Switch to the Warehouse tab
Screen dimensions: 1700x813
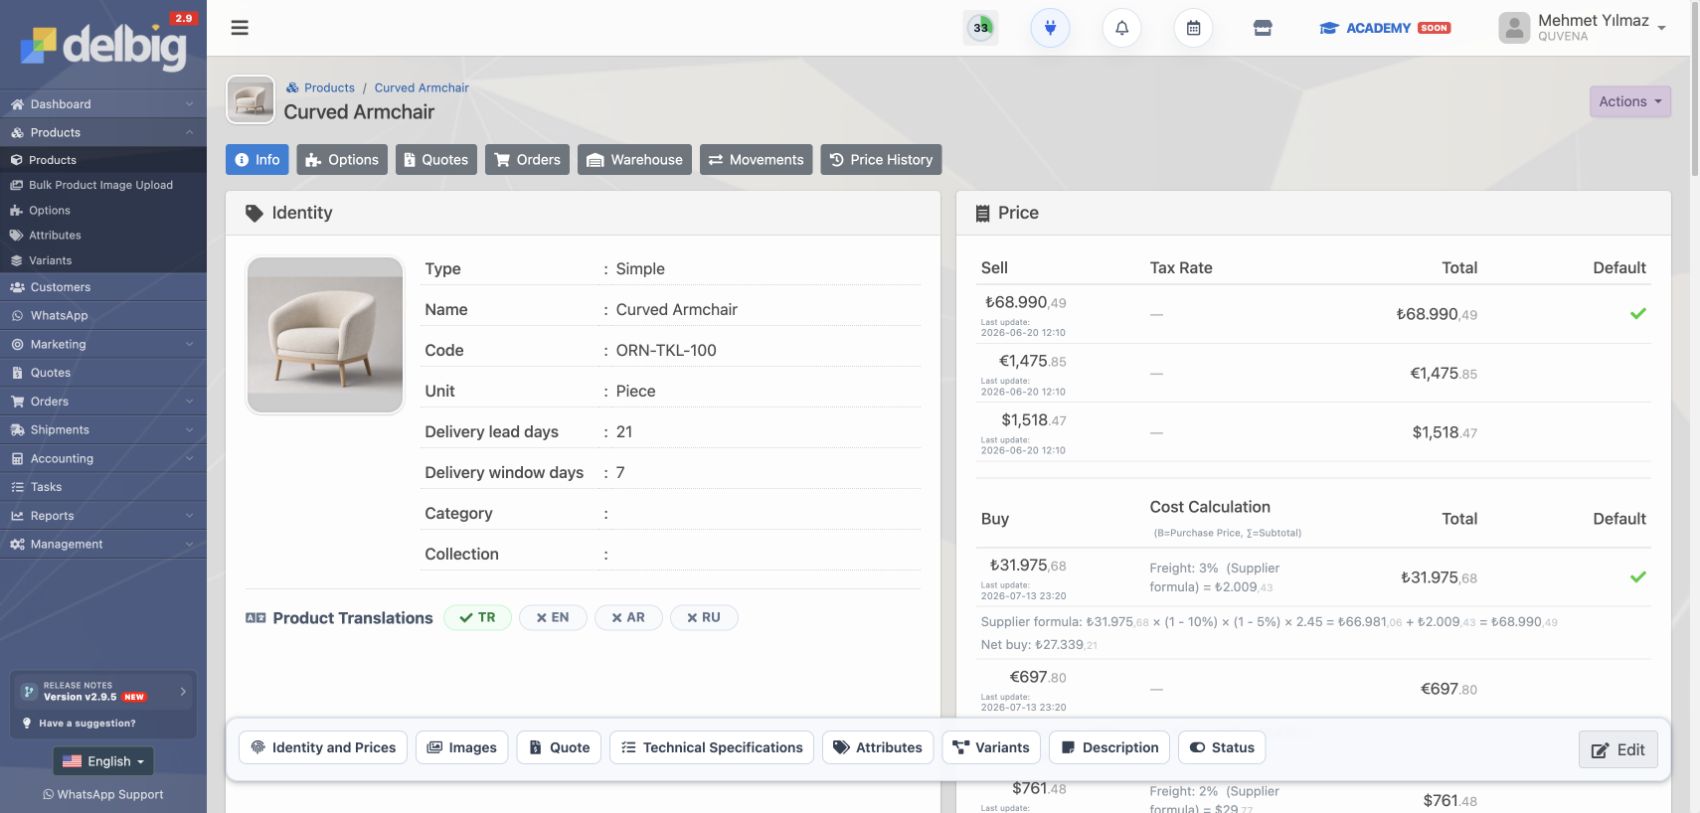[634, 160]
